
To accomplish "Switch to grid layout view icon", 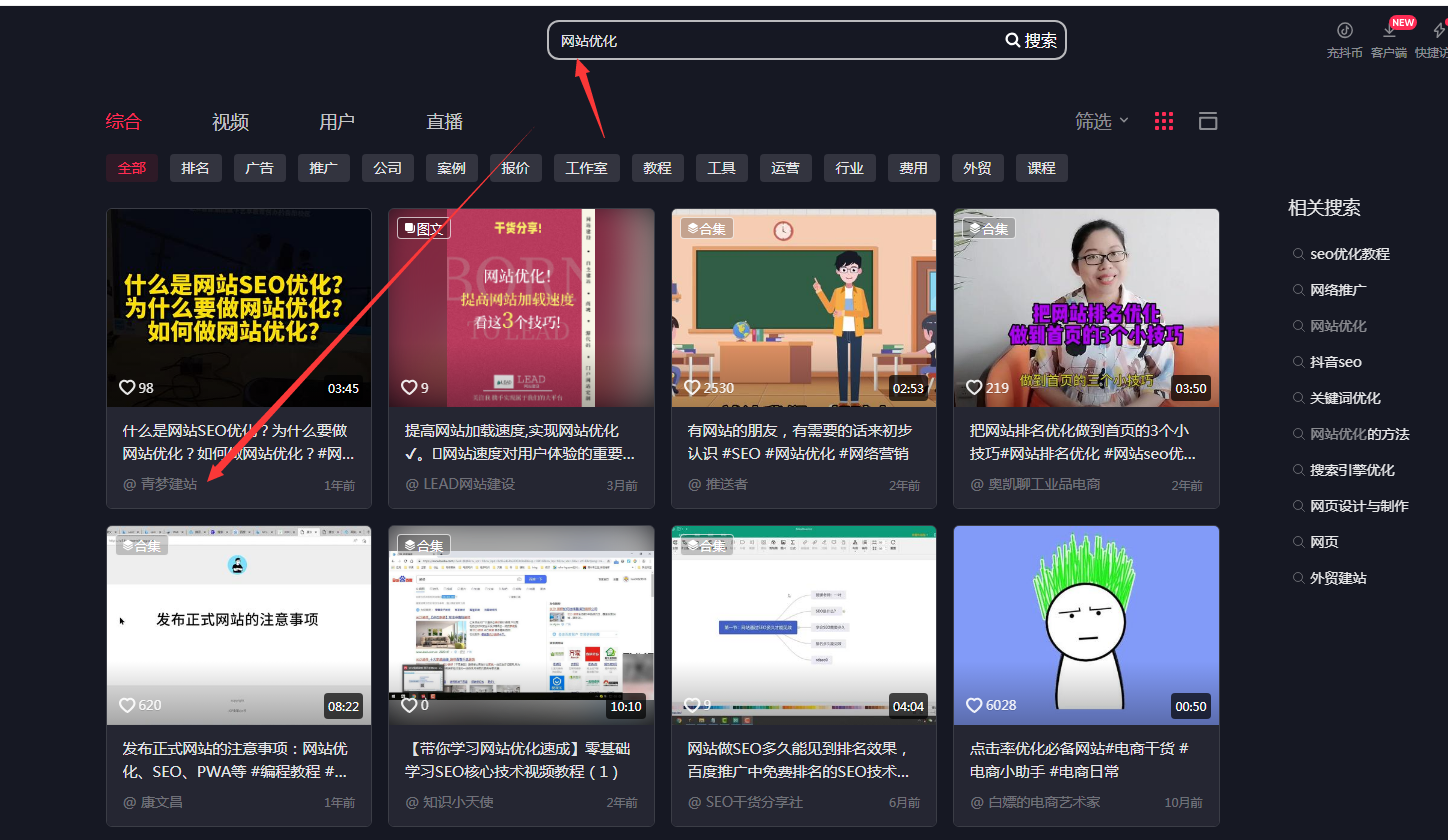I will (x=1164, y=121).
